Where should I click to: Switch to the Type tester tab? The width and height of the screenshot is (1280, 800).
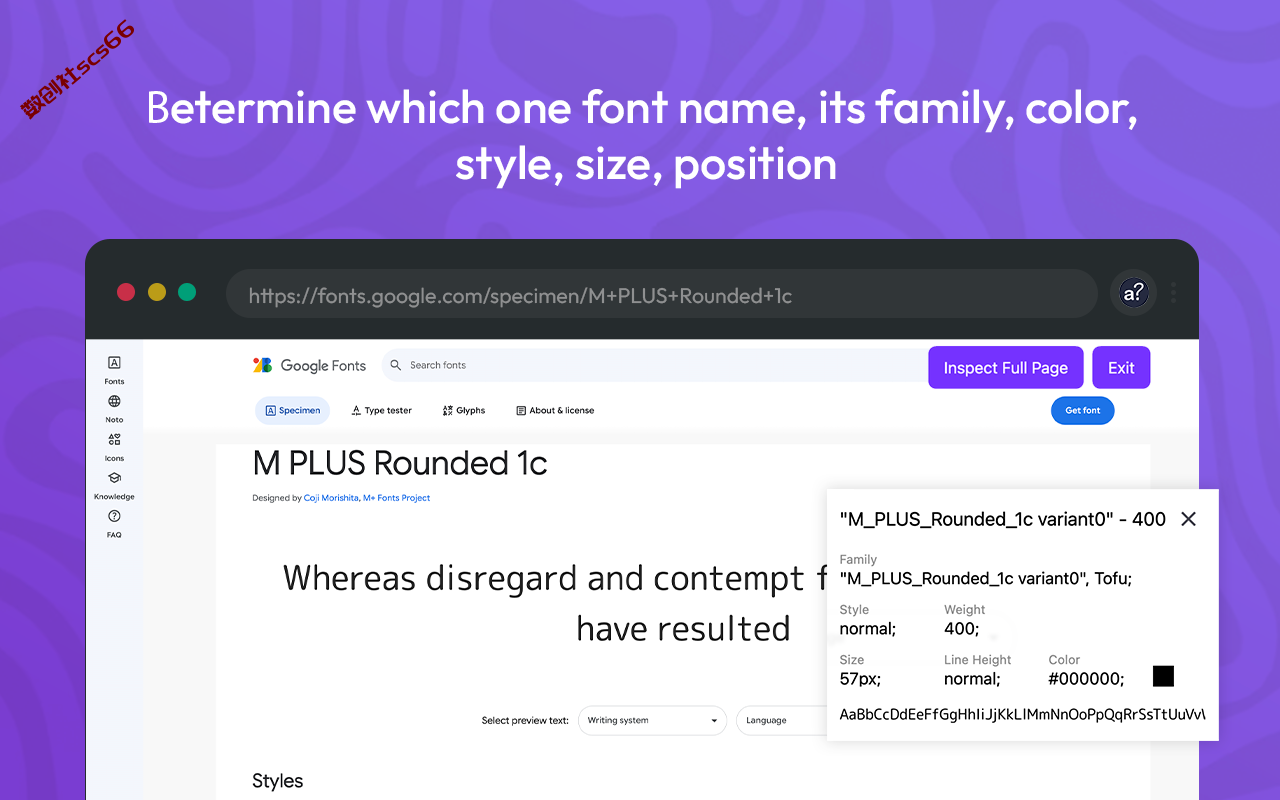382,410
